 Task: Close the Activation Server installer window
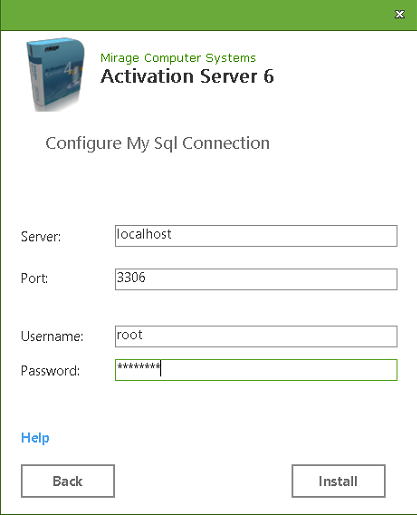[399, 14]
